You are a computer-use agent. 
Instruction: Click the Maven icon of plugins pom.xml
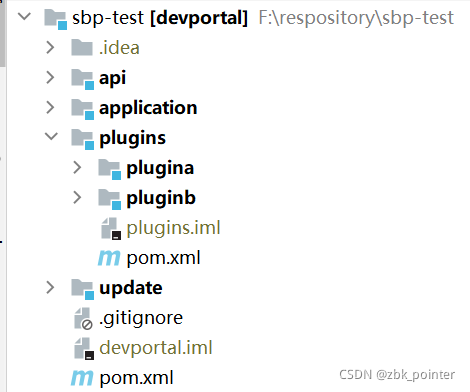pos(109,258)
